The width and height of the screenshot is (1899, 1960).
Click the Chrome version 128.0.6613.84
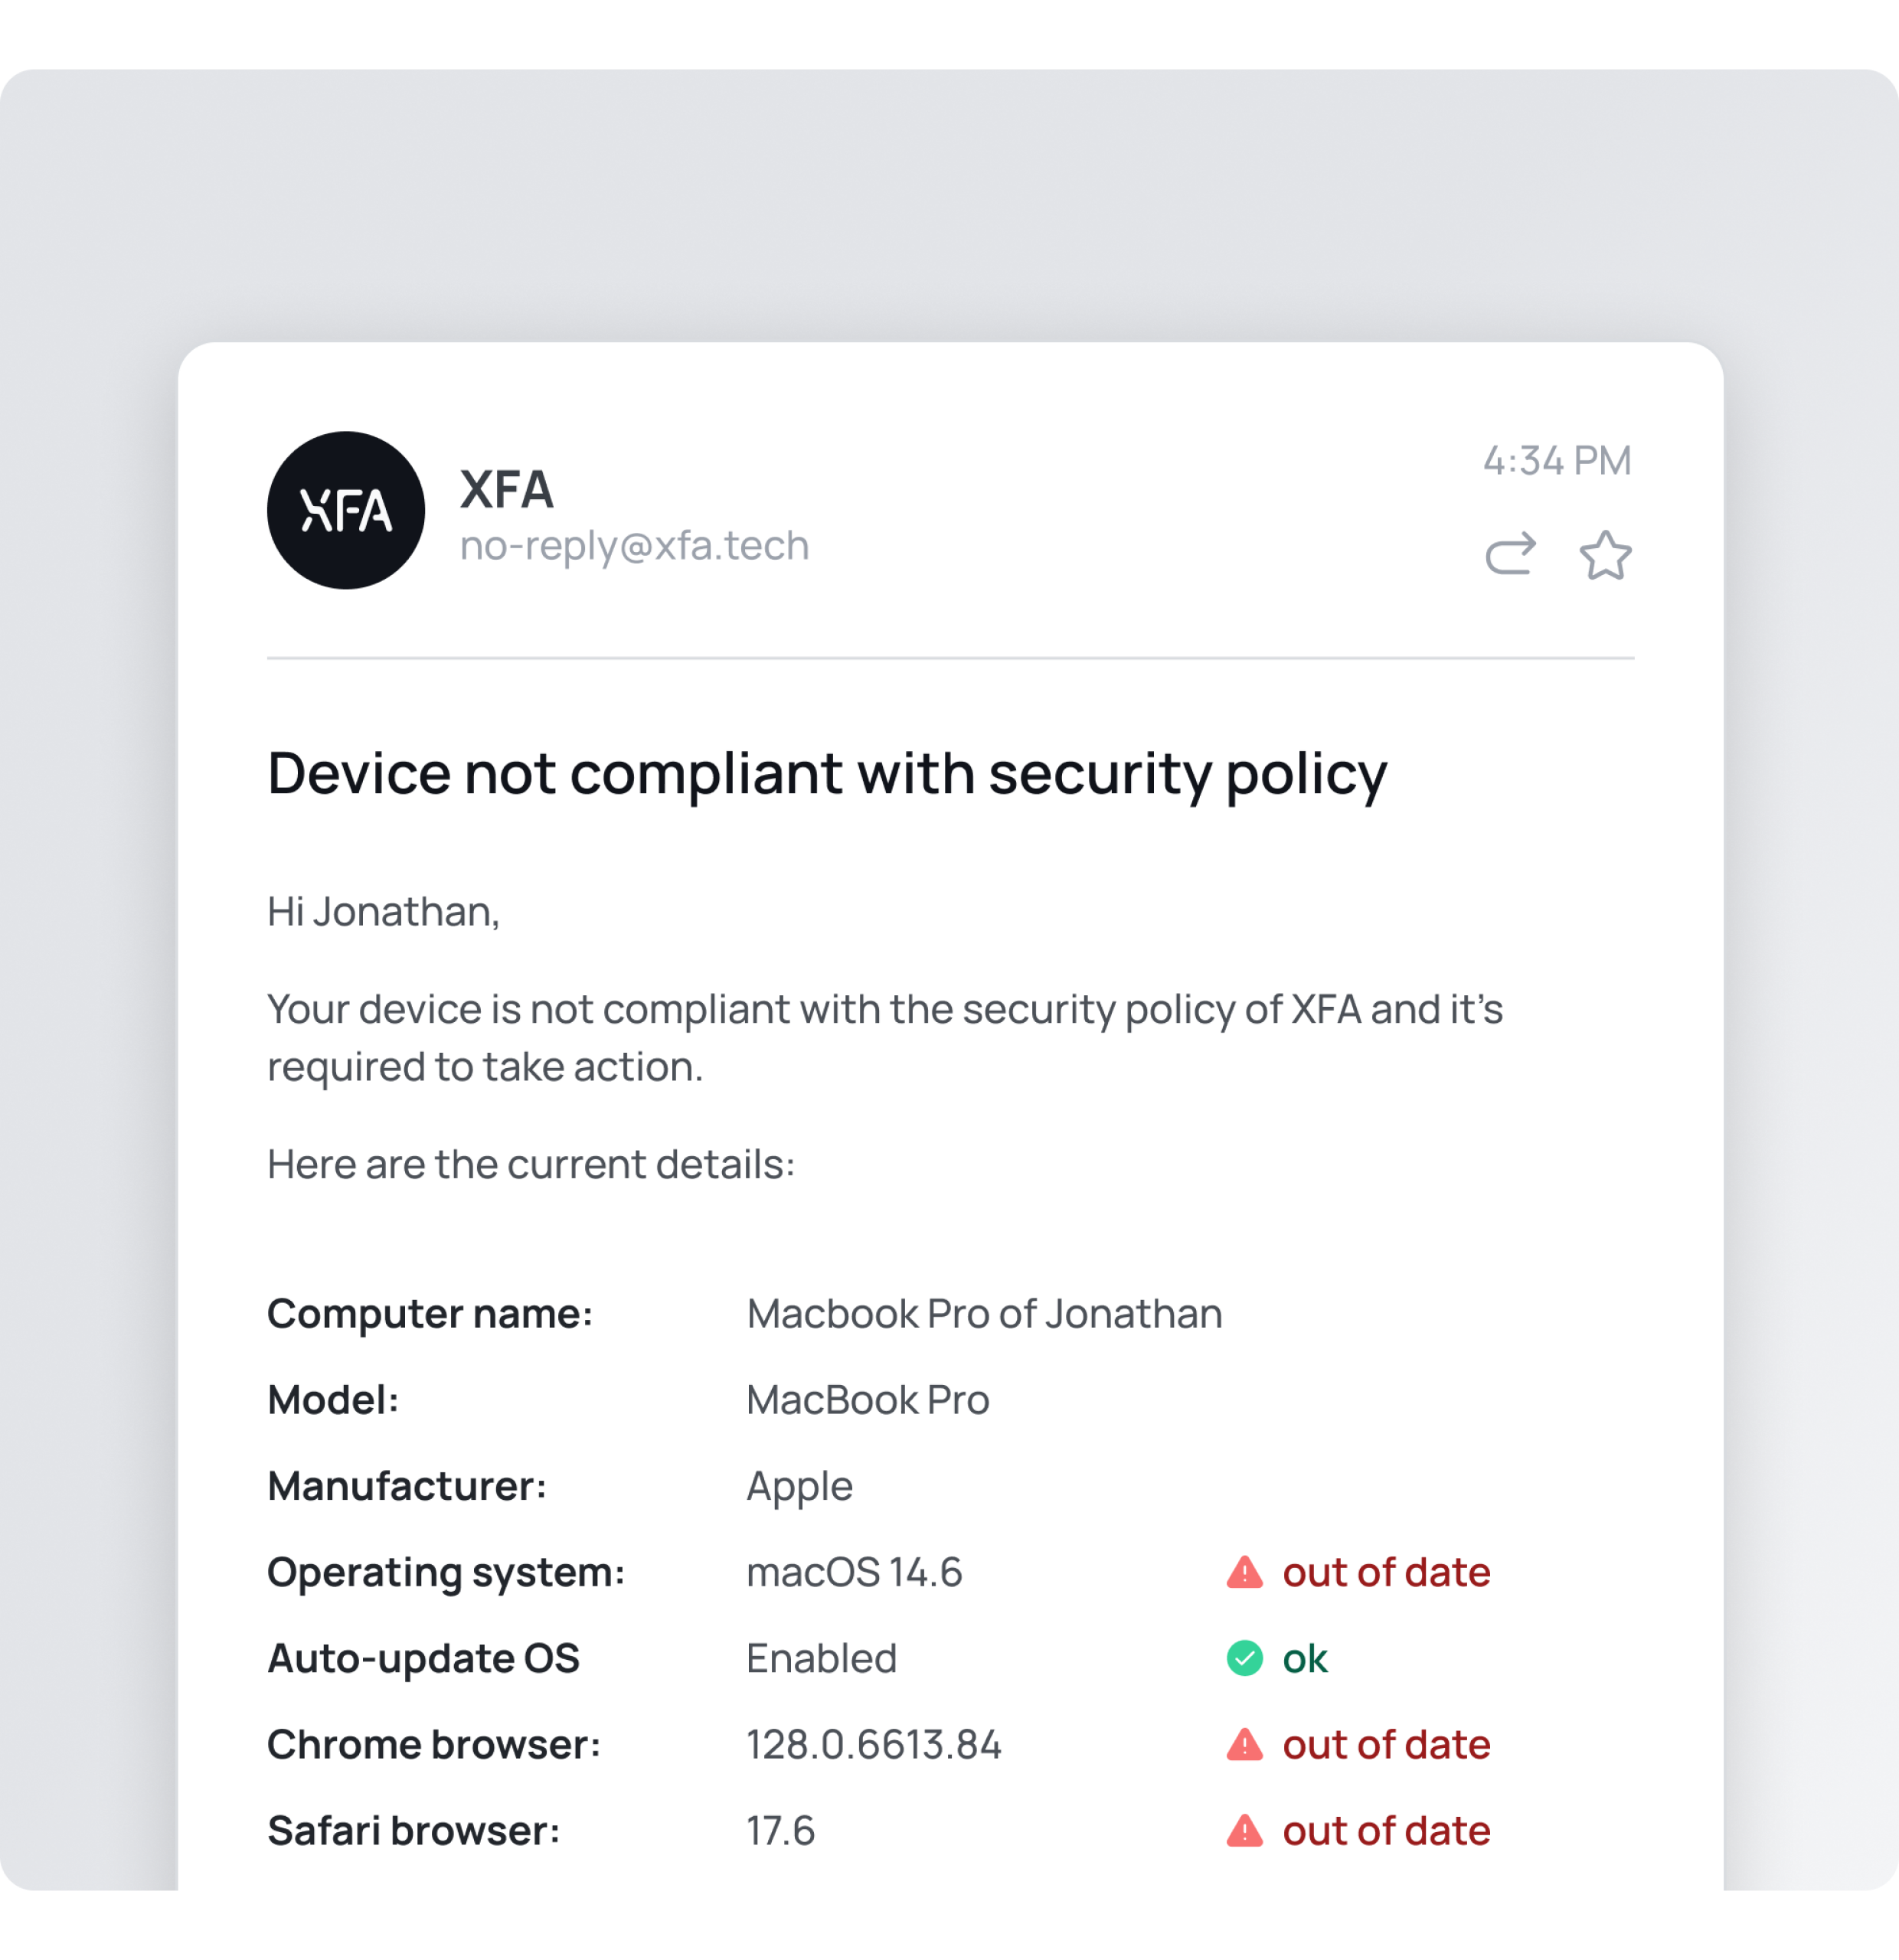point(873,1744)
